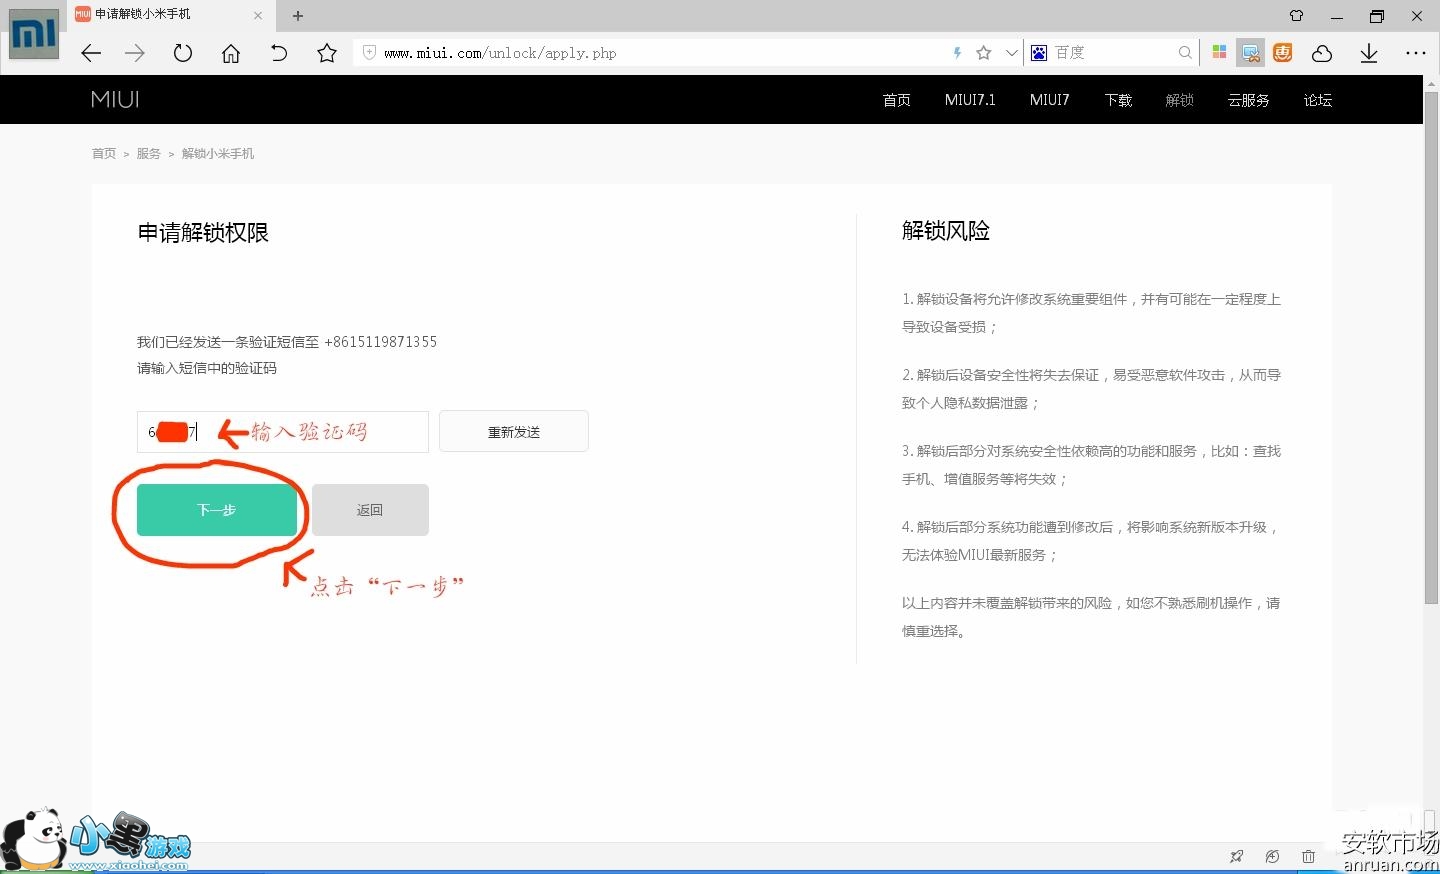This screenshot has height=874, width=1440.
Task: Click the rocket accelerator icon in status bar
Action: coord(1237,856)
